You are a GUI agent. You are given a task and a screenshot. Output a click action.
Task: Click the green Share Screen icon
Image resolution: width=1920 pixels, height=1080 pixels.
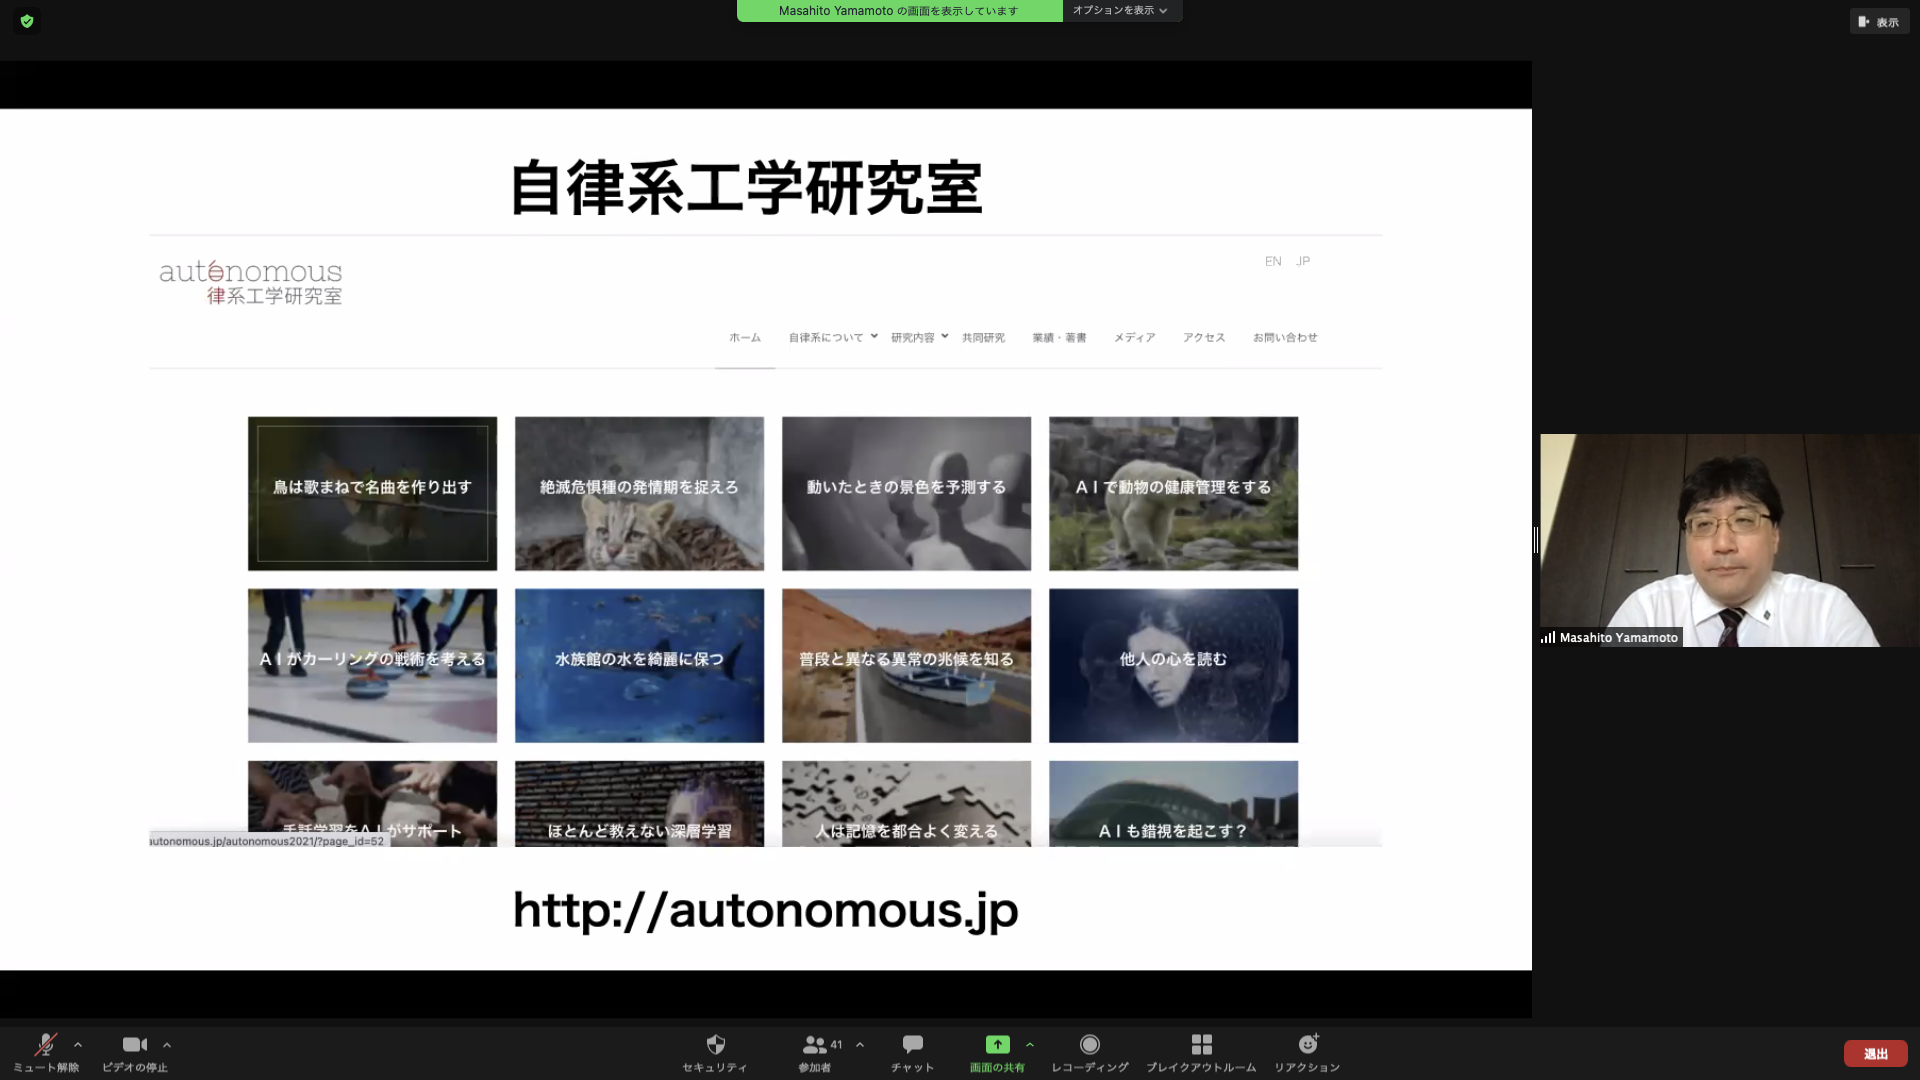[x=997, y=1044]
